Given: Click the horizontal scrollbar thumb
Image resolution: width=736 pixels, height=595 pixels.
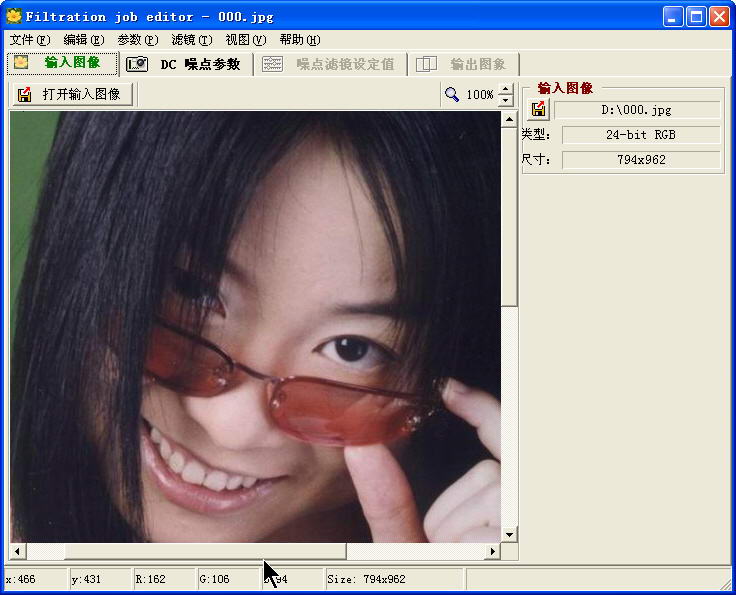Looking at the screenshot, I should pos(205,551).
